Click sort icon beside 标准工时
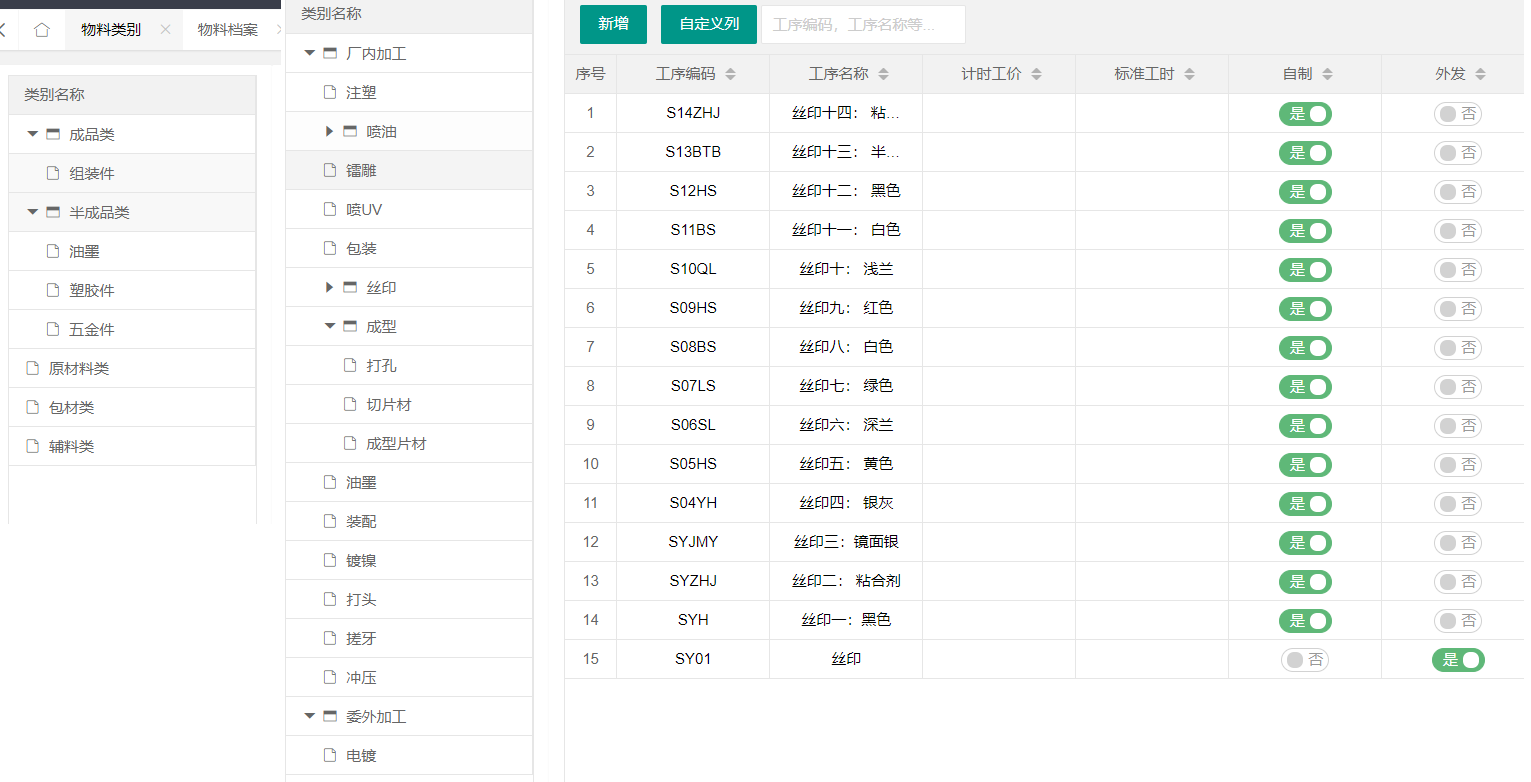The width and height of the screenshot is (1531, 782). (x=1189, y=74)
